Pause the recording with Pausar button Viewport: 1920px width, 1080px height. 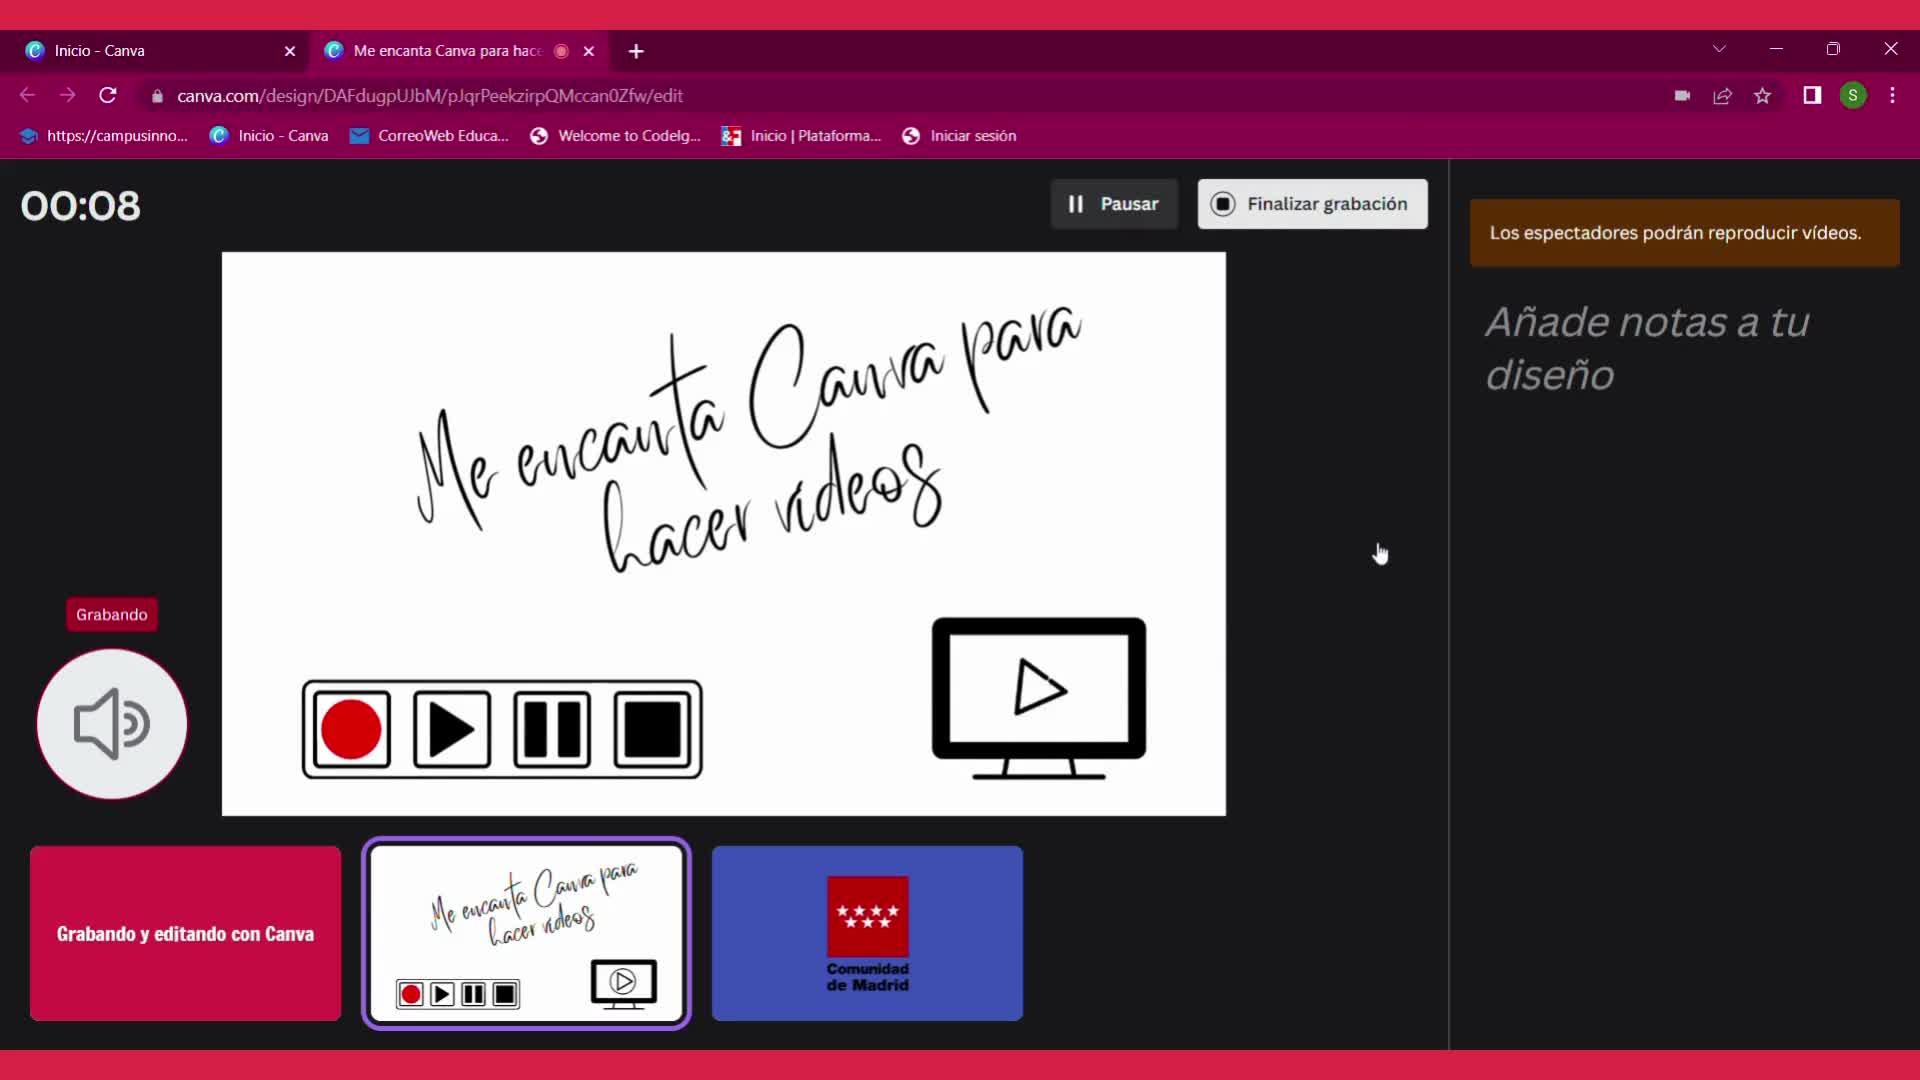pyautogui.click(x=1113, y=204)
